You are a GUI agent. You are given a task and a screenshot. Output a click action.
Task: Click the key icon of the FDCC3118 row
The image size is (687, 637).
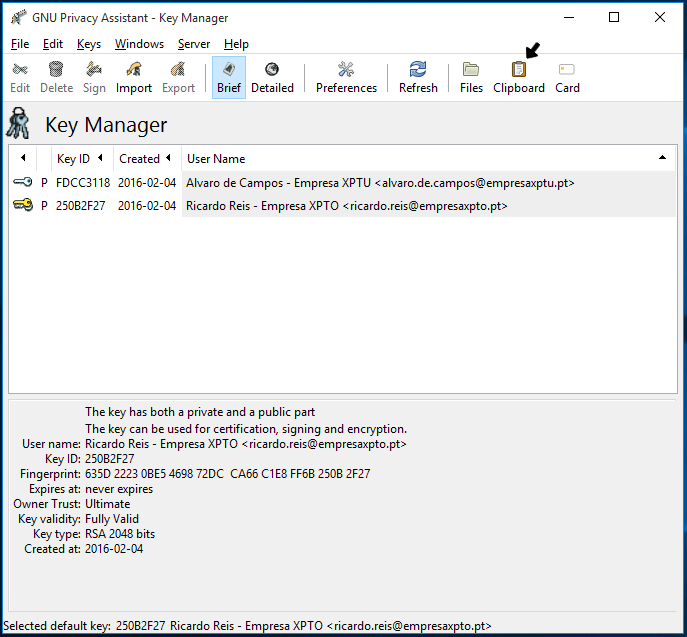coord(22,182)
